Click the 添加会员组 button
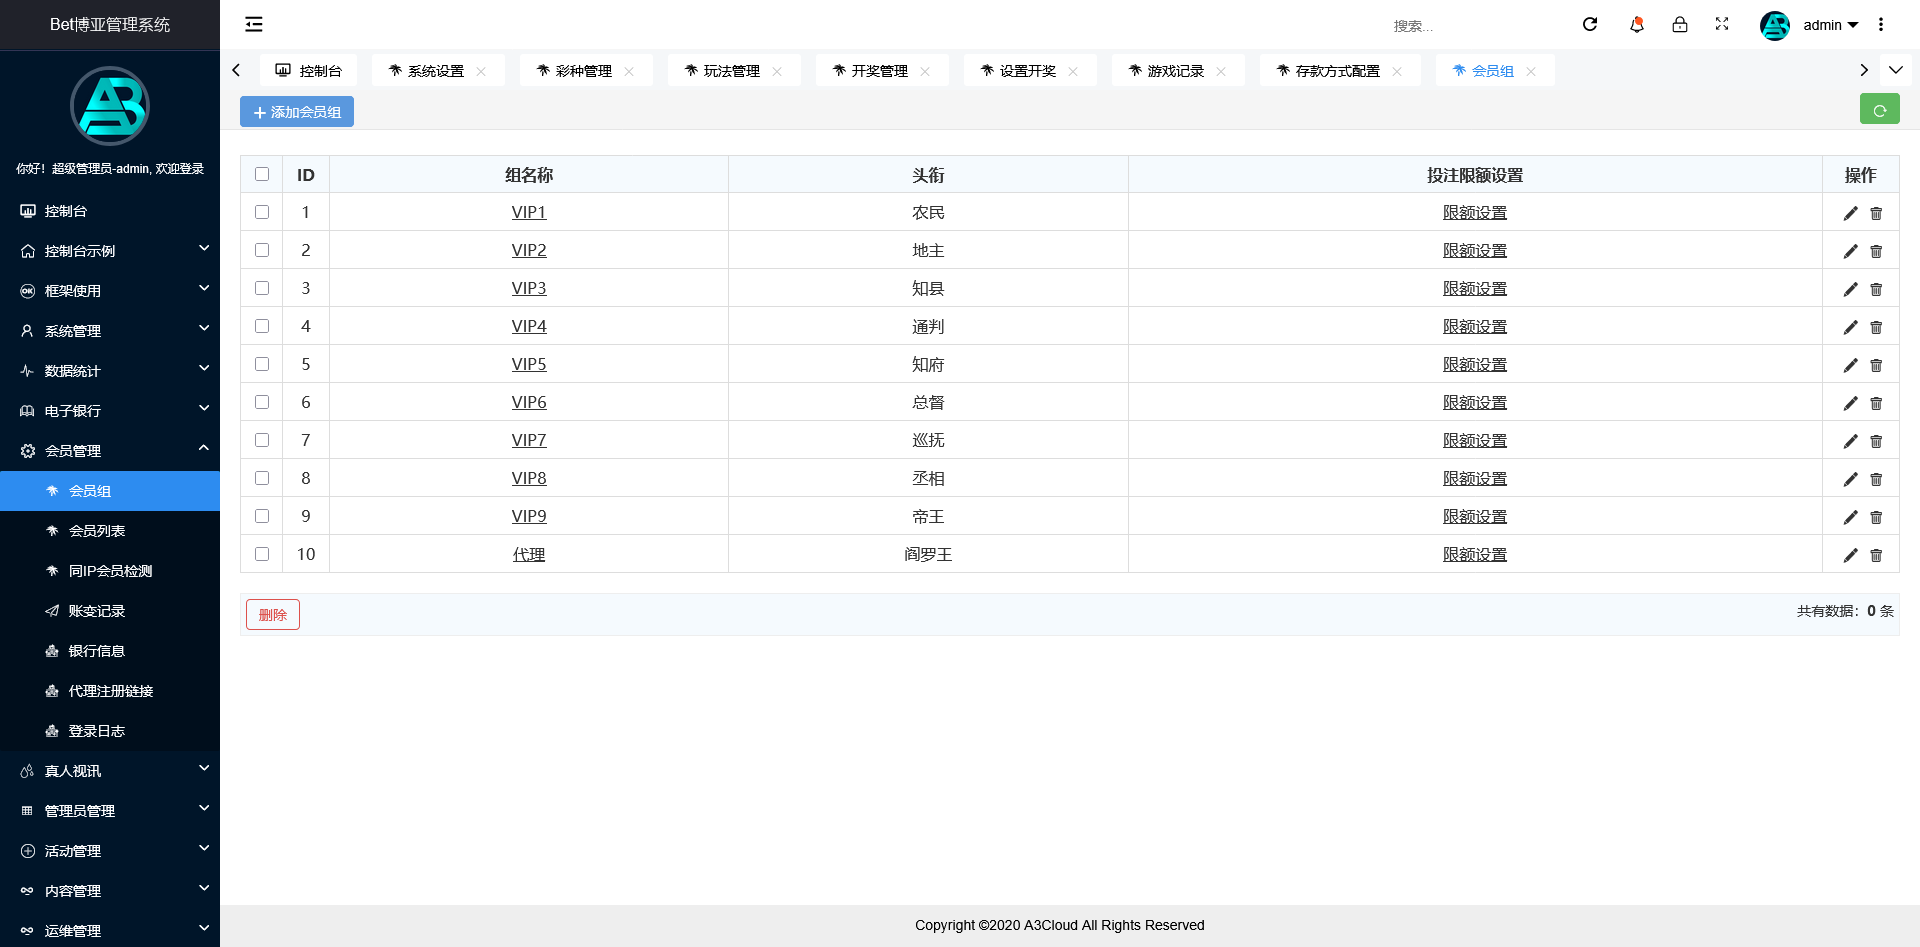The image size is (1920, 947). click(x=297, y=112)
